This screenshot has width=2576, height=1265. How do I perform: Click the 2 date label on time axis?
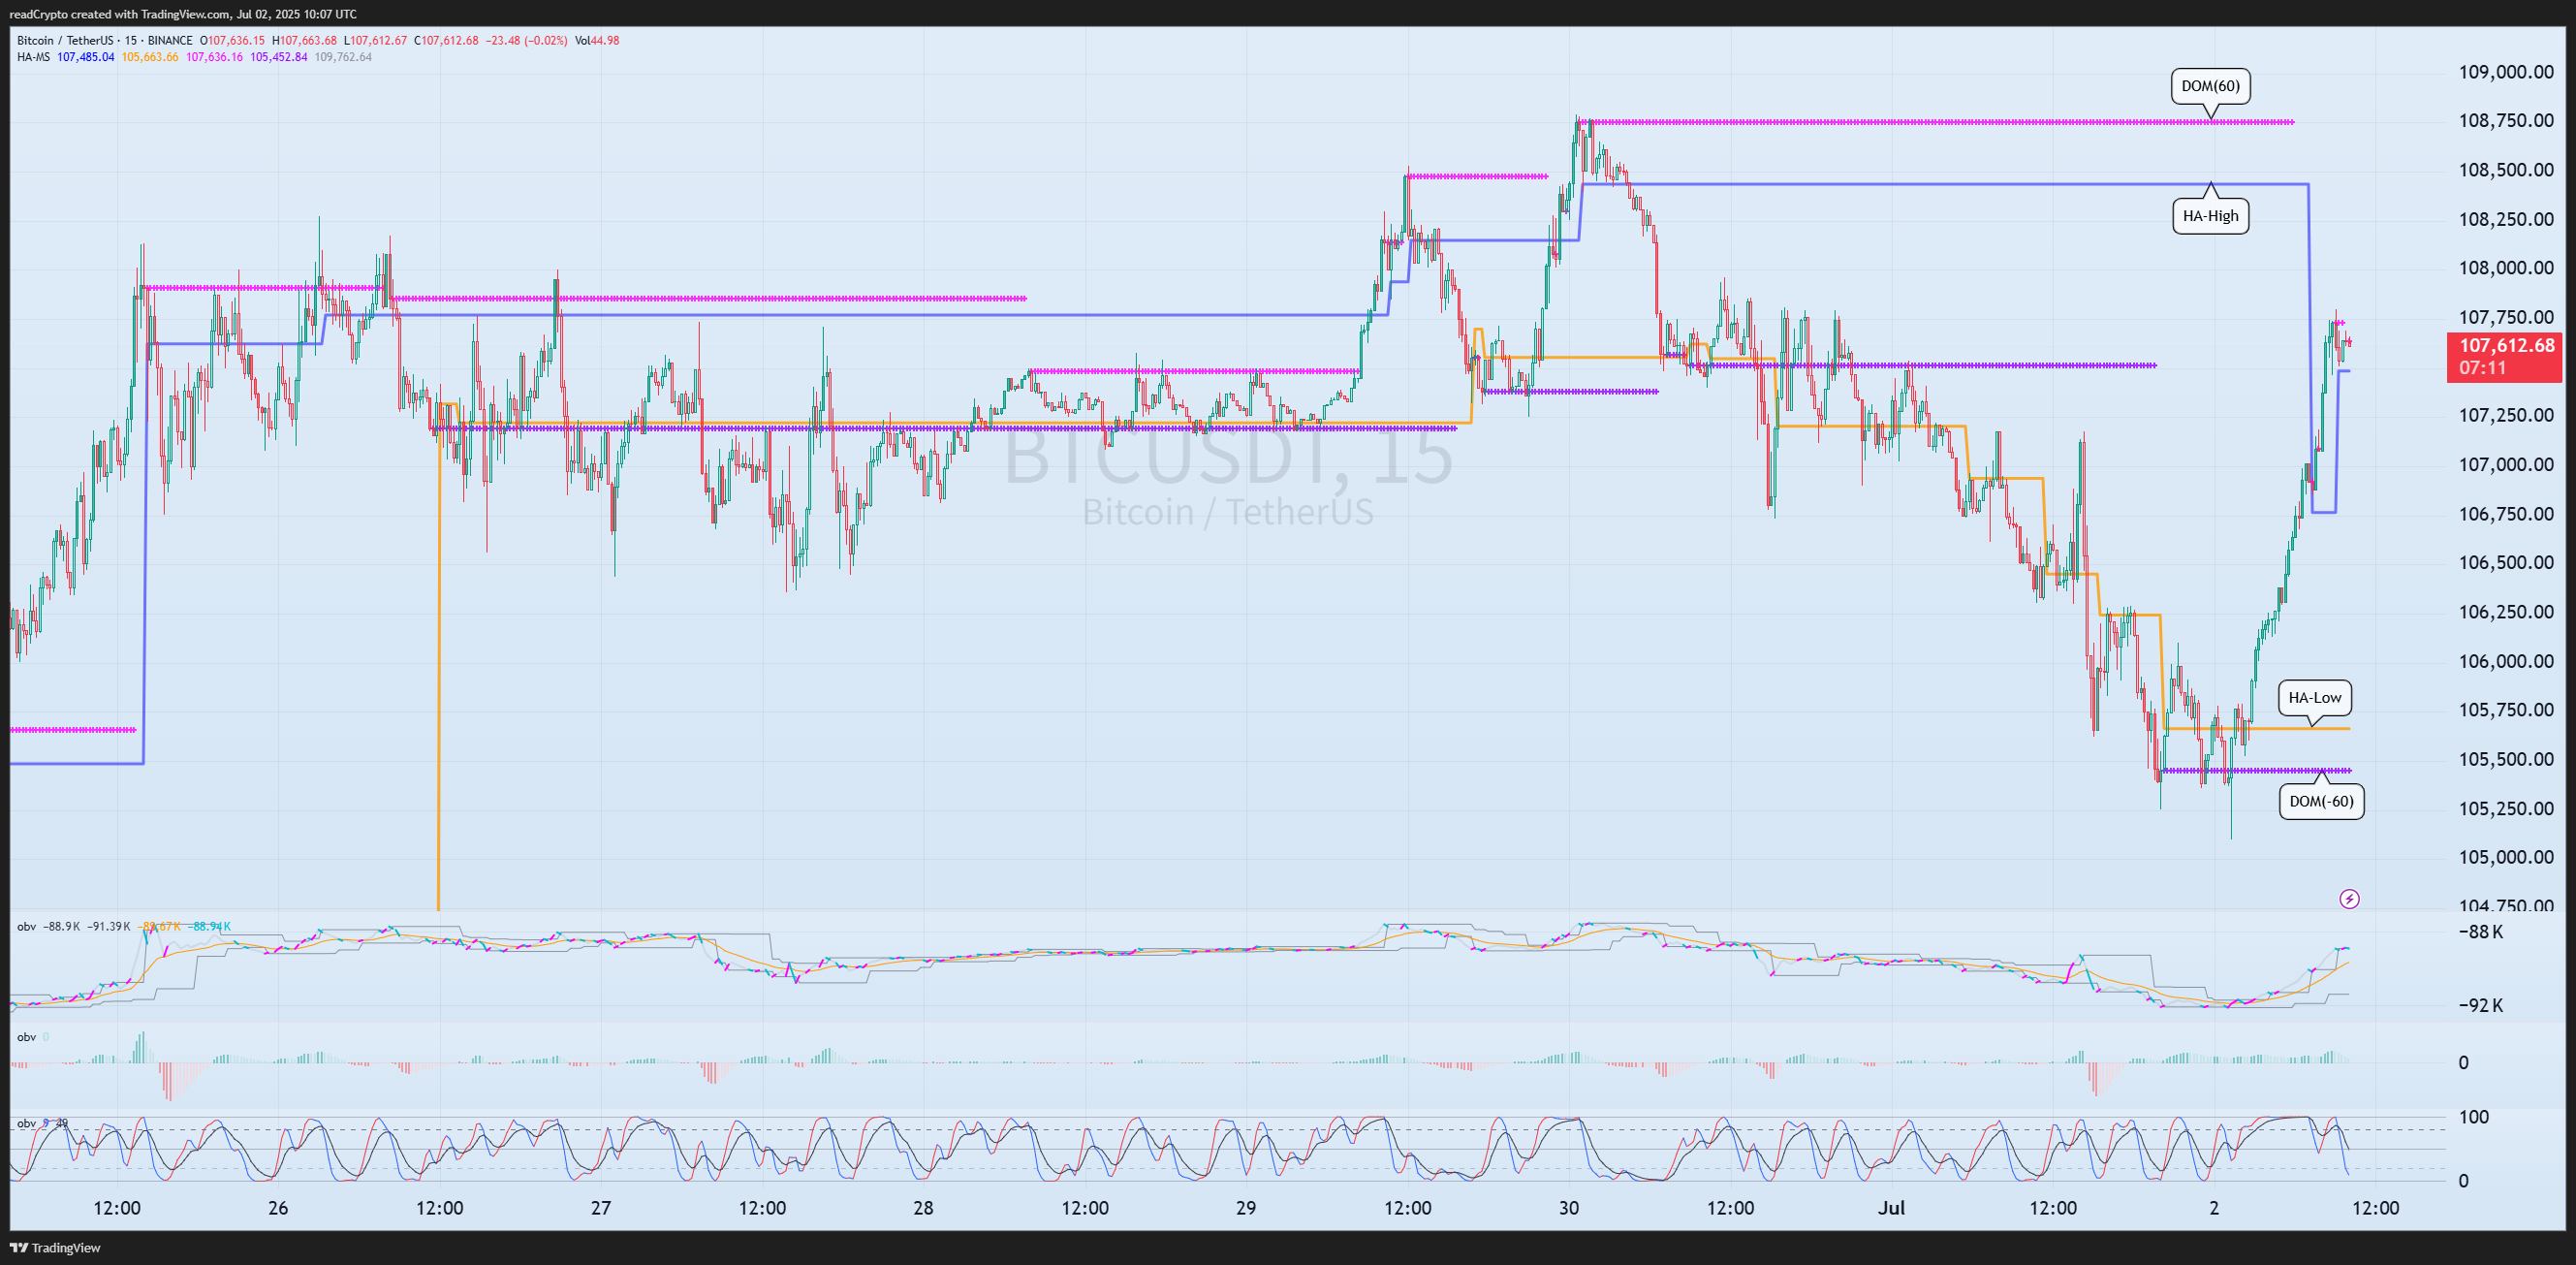[x=2214, y=1208]
